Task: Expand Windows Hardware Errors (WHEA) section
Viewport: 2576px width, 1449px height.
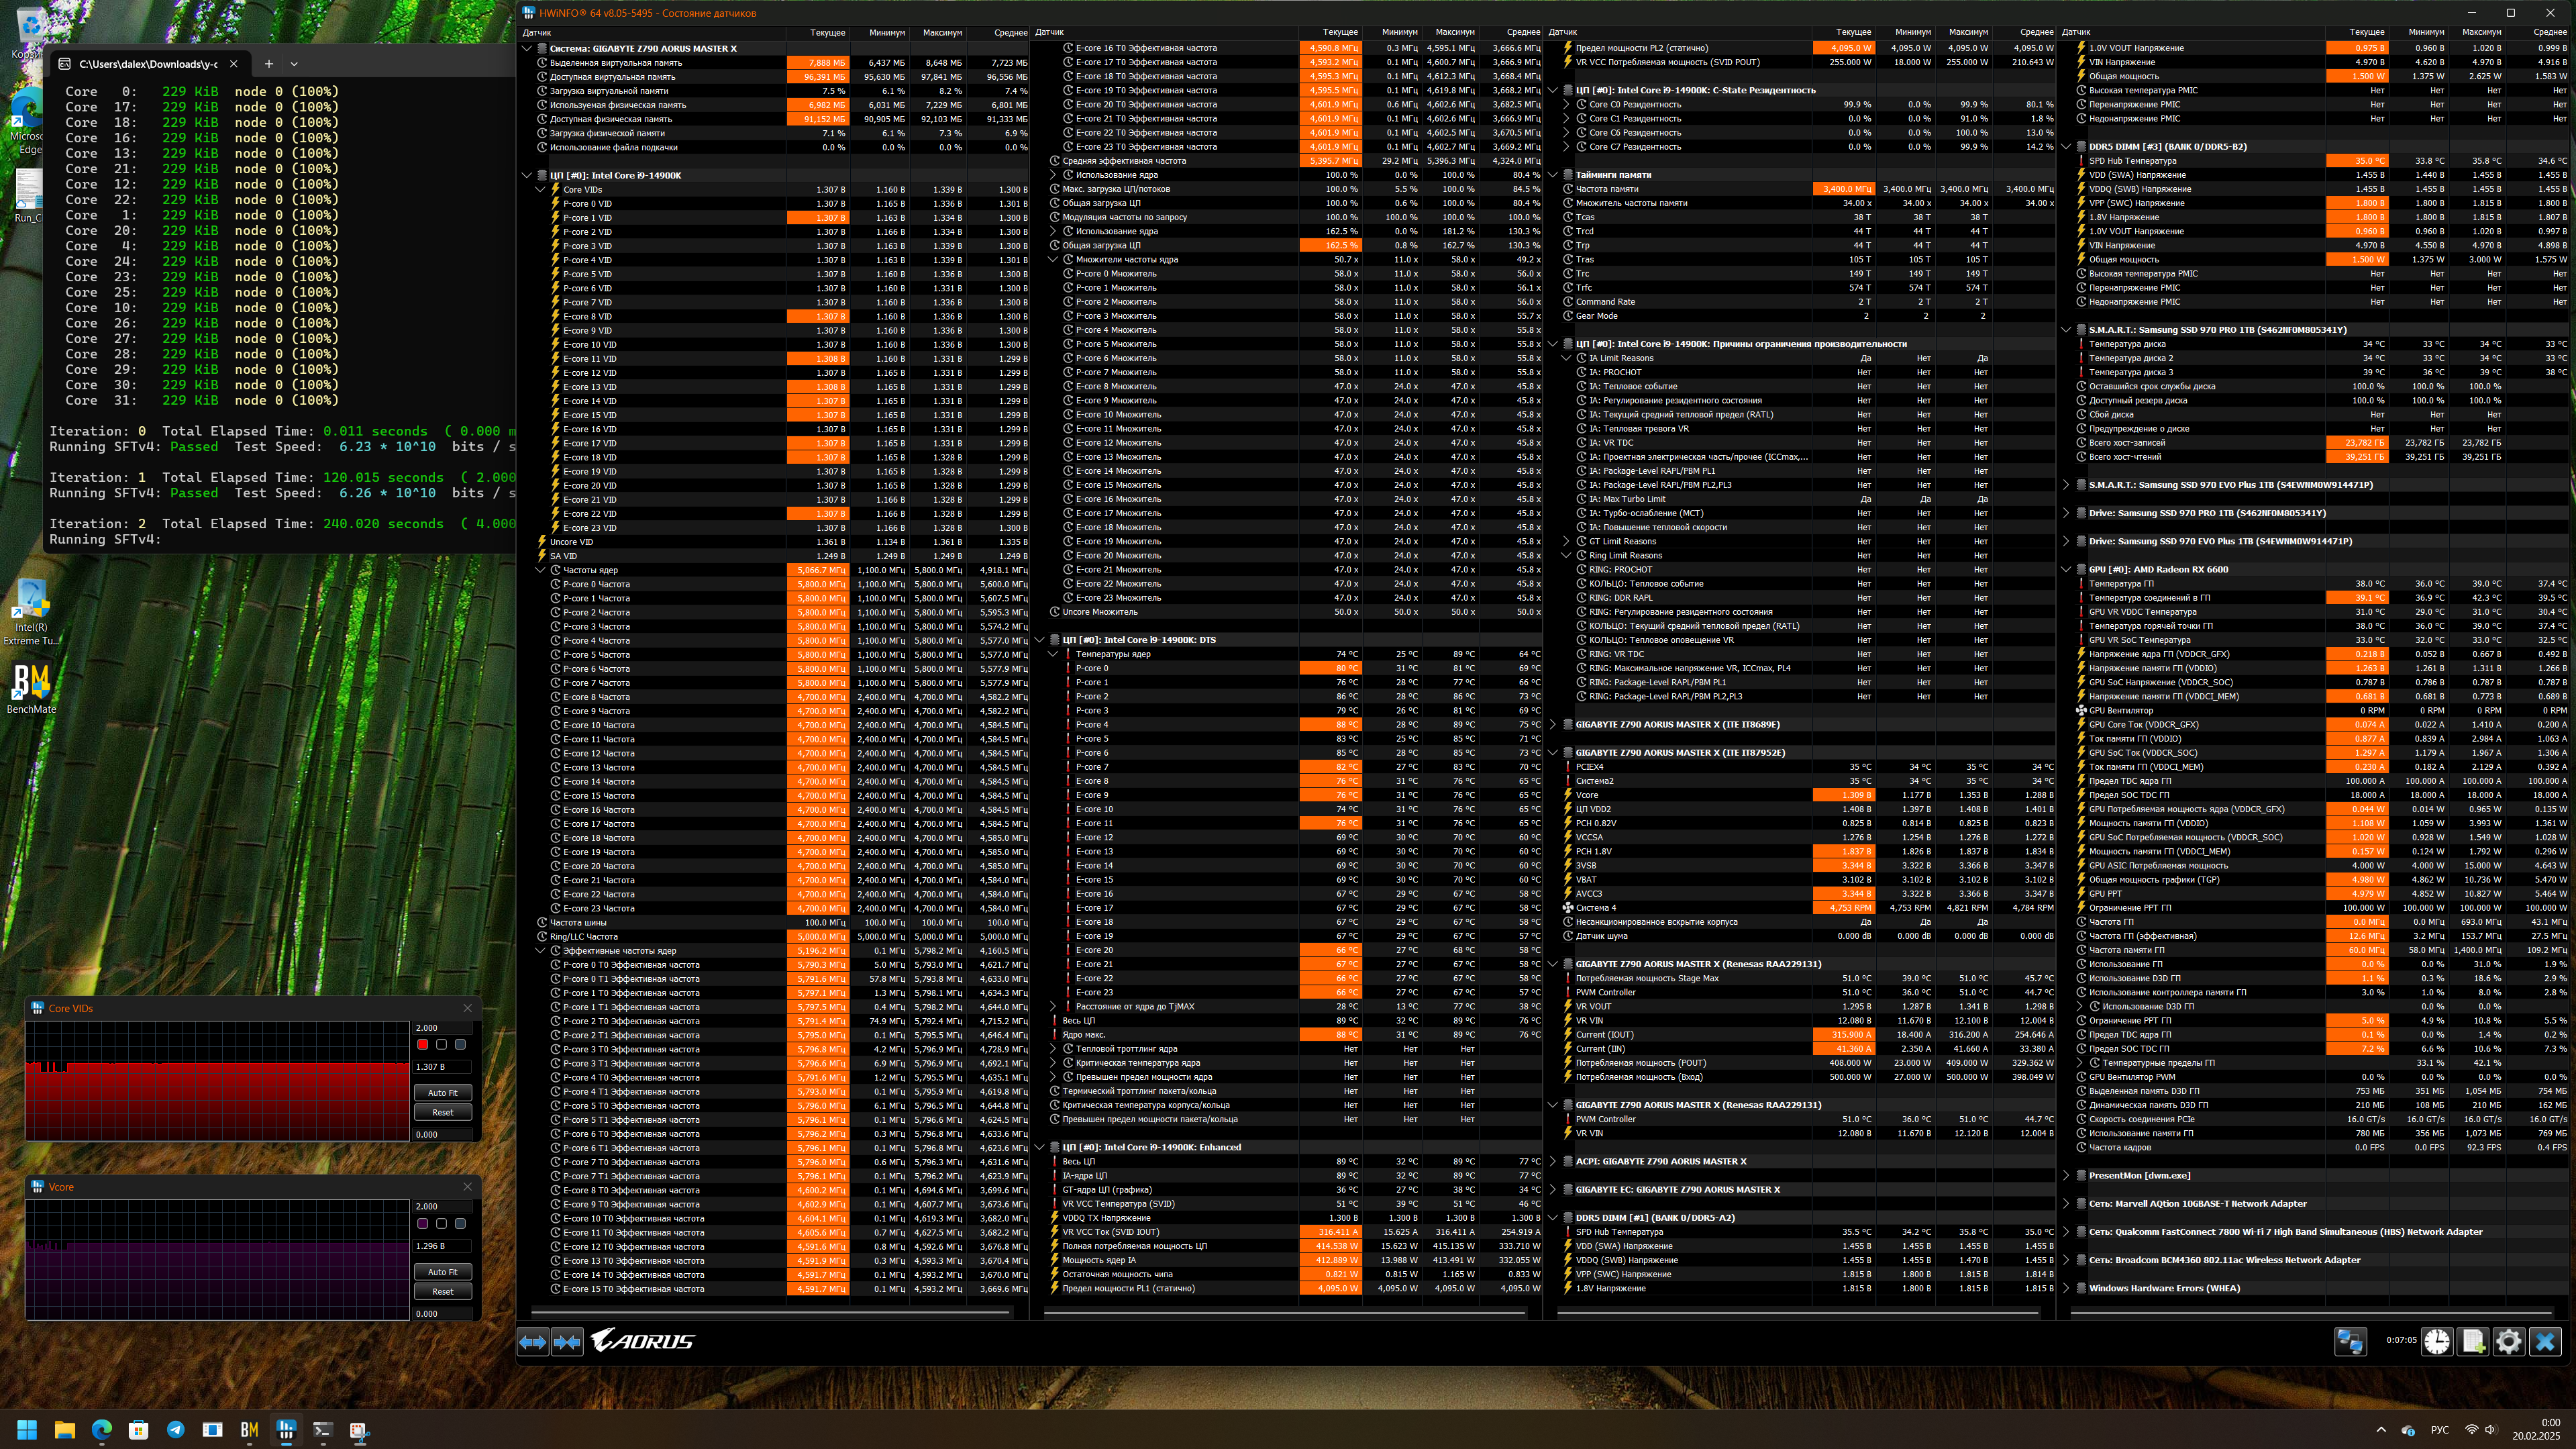Action: (2067, 1288)
